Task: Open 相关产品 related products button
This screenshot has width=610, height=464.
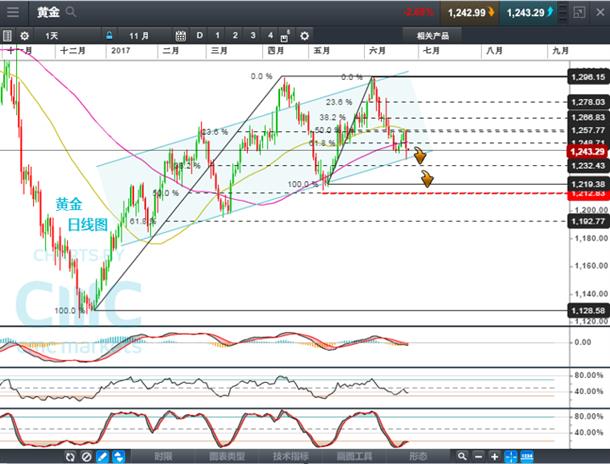Action: [x=432, y=36]
